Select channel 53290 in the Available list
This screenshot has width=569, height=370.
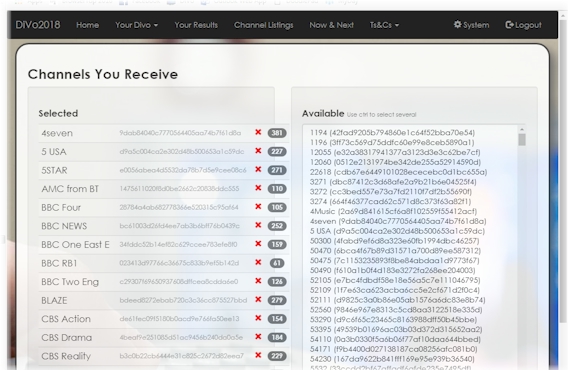393,320
